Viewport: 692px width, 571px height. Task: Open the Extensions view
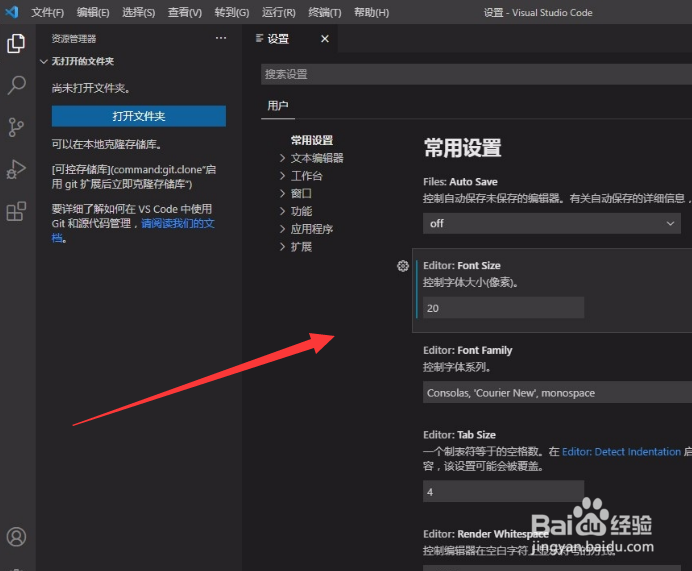pos(16,211)
